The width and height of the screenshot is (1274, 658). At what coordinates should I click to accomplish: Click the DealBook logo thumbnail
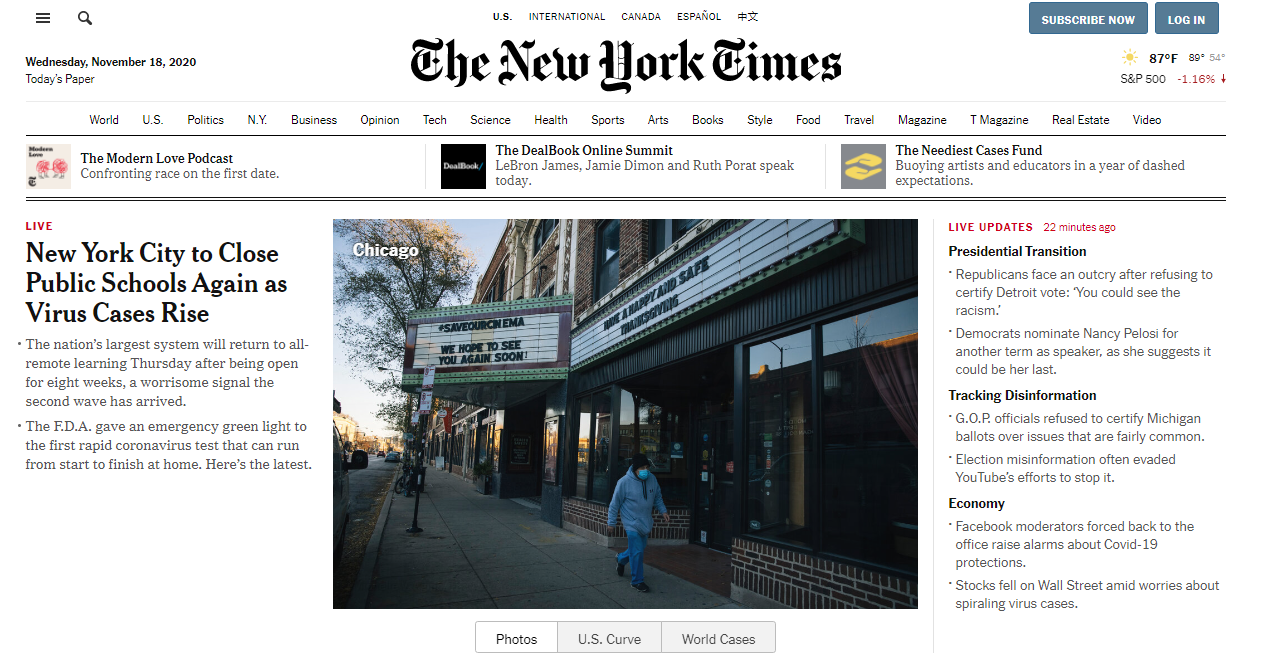463,166
